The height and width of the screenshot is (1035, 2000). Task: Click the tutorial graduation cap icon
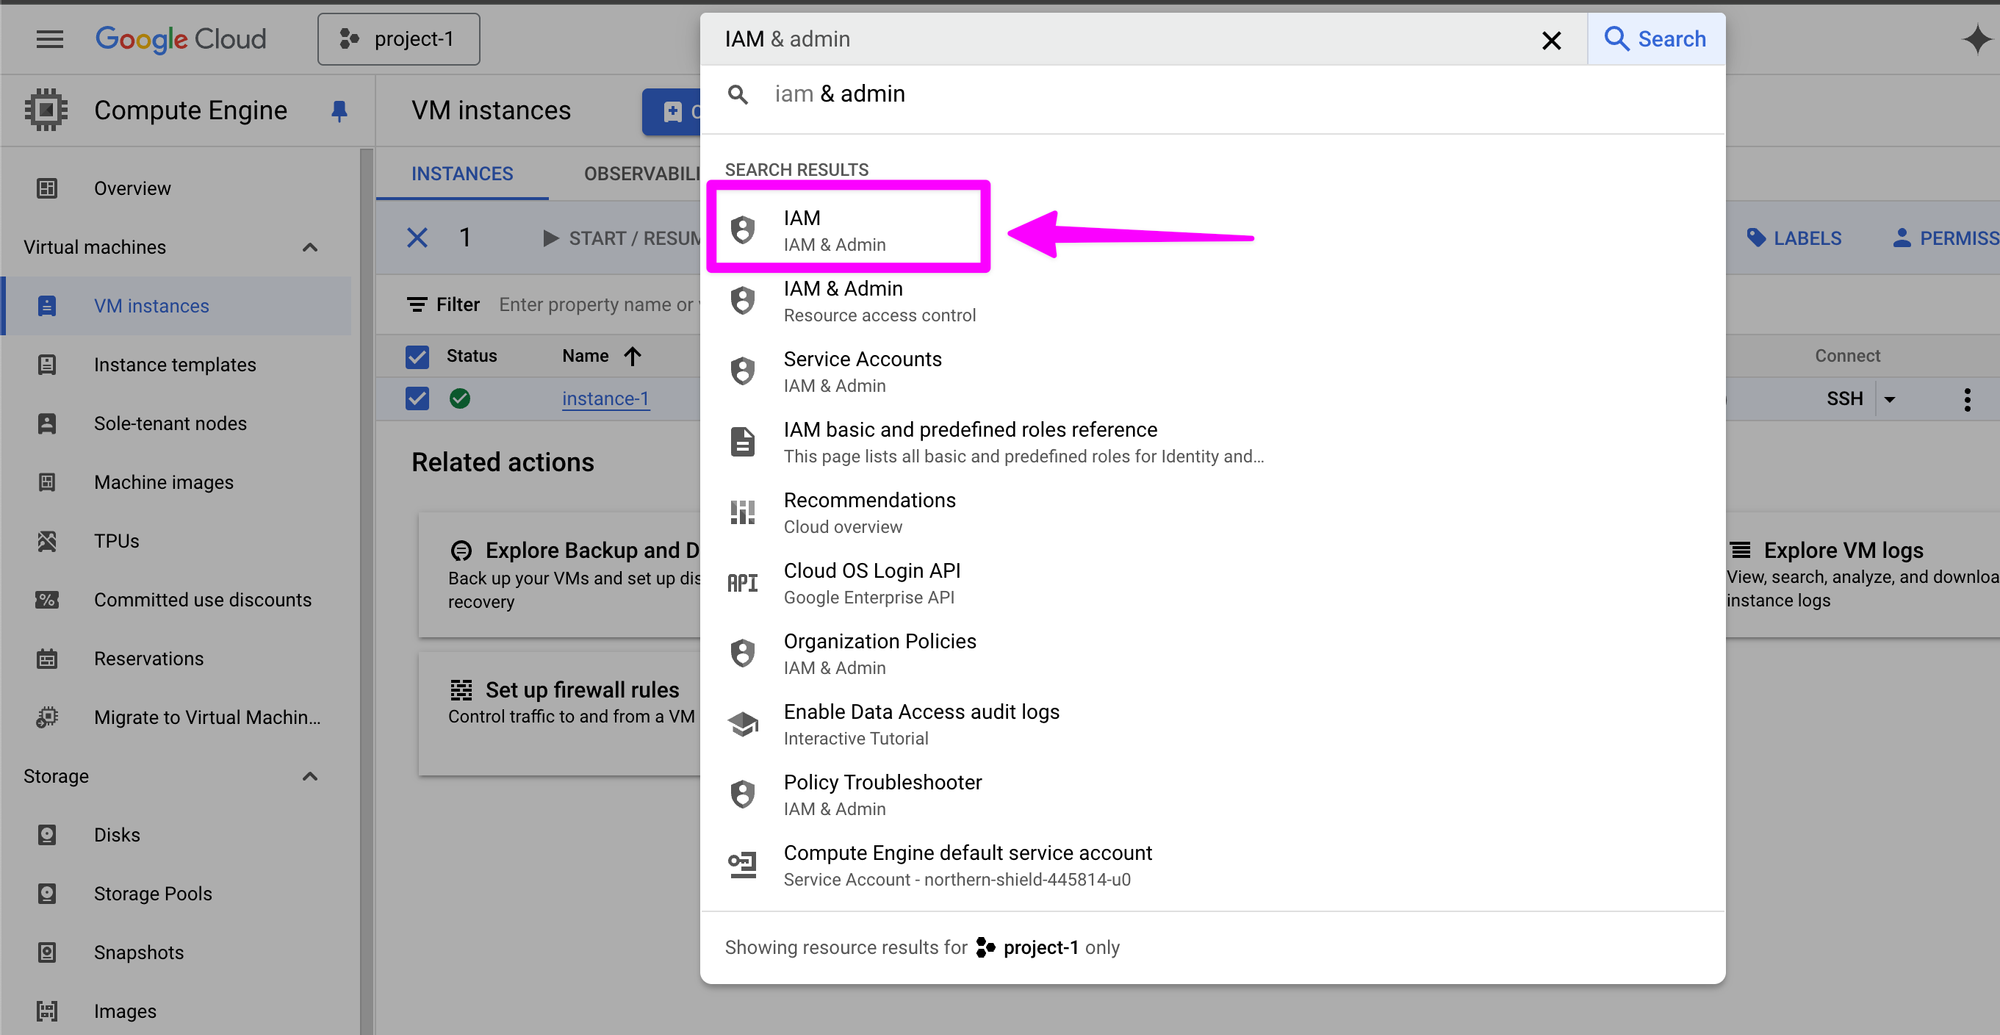pos(742,724)
